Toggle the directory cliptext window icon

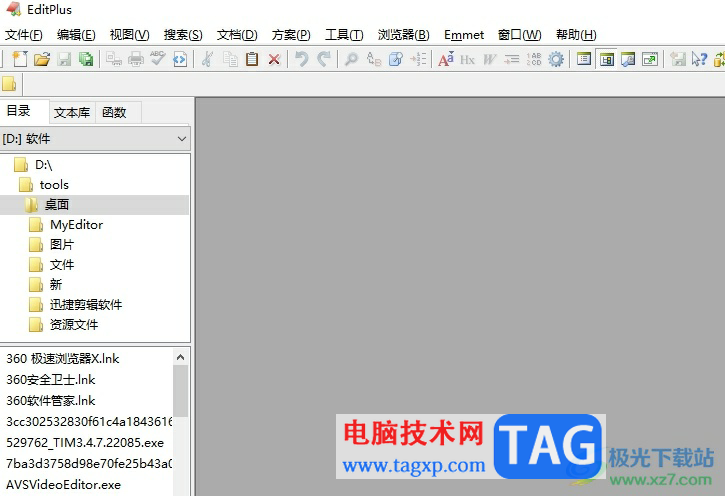[x=606, y=59]
